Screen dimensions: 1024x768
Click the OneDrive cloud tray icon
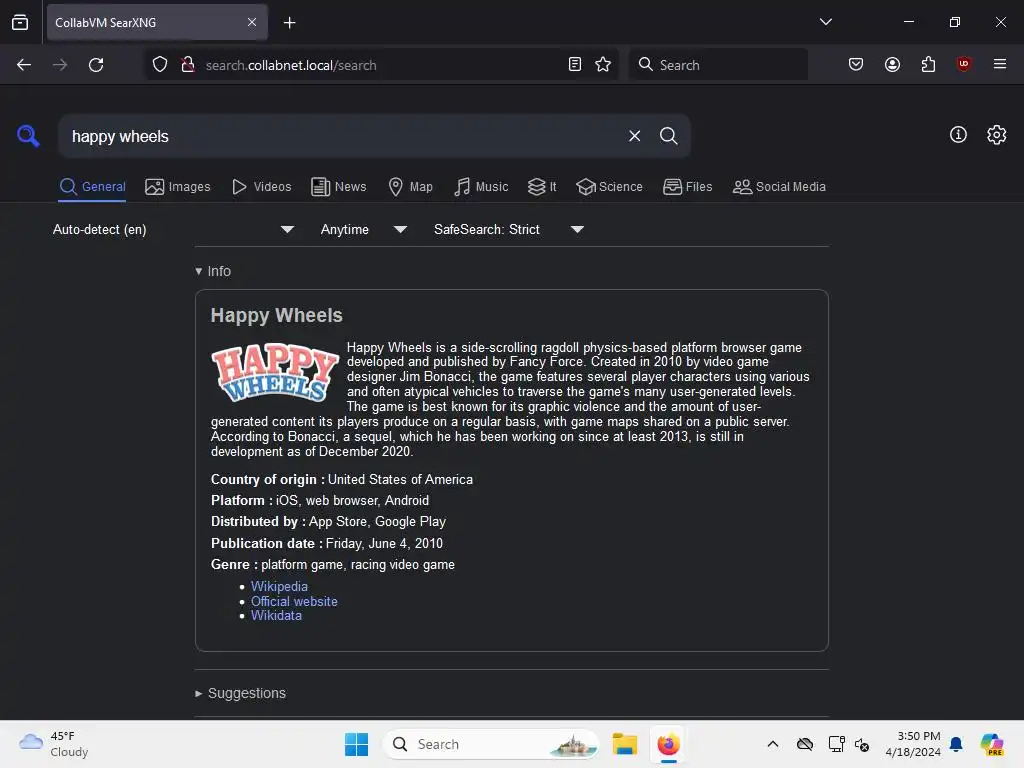[x=805, y=744]
